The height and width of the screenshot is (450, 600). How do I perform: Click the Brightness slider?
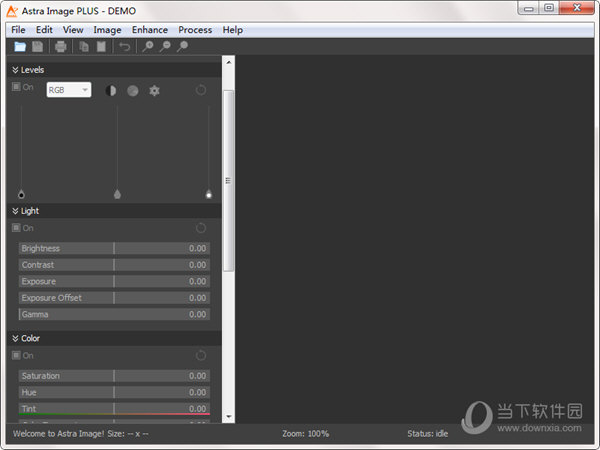(x=114, y=248)
